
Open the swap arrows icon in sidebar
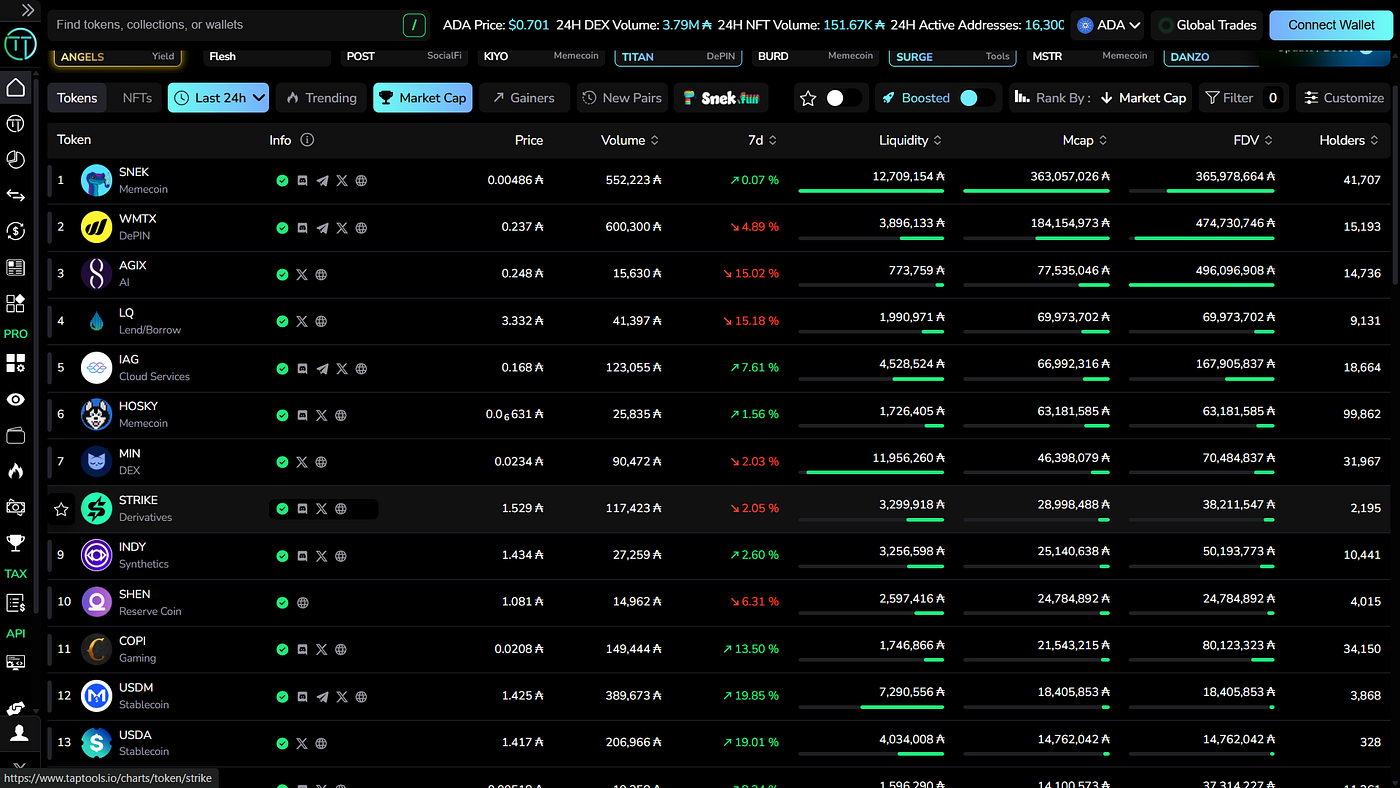pyautogui.click(x=16, y=195)
